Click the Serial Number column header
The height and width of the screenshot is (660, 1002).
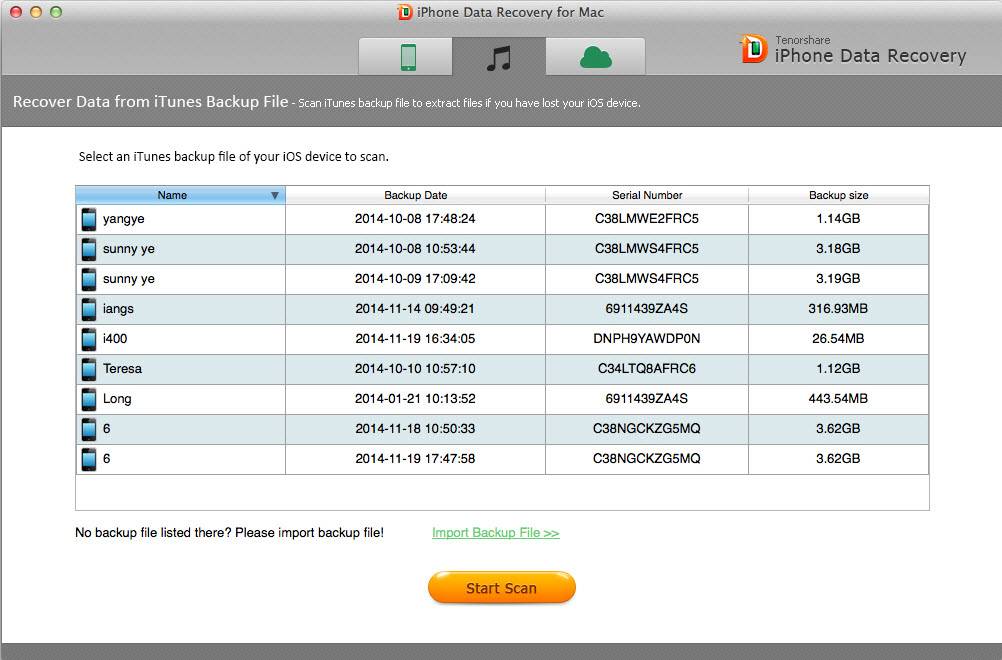647,195
